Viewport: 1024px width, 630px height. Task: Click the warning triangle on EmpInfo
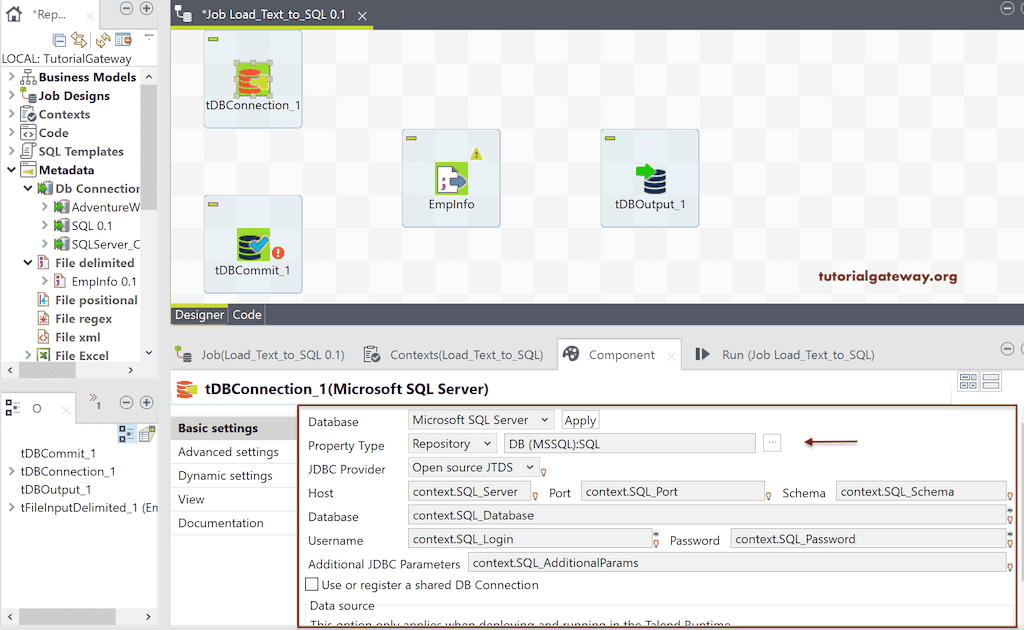click(476, 154)
